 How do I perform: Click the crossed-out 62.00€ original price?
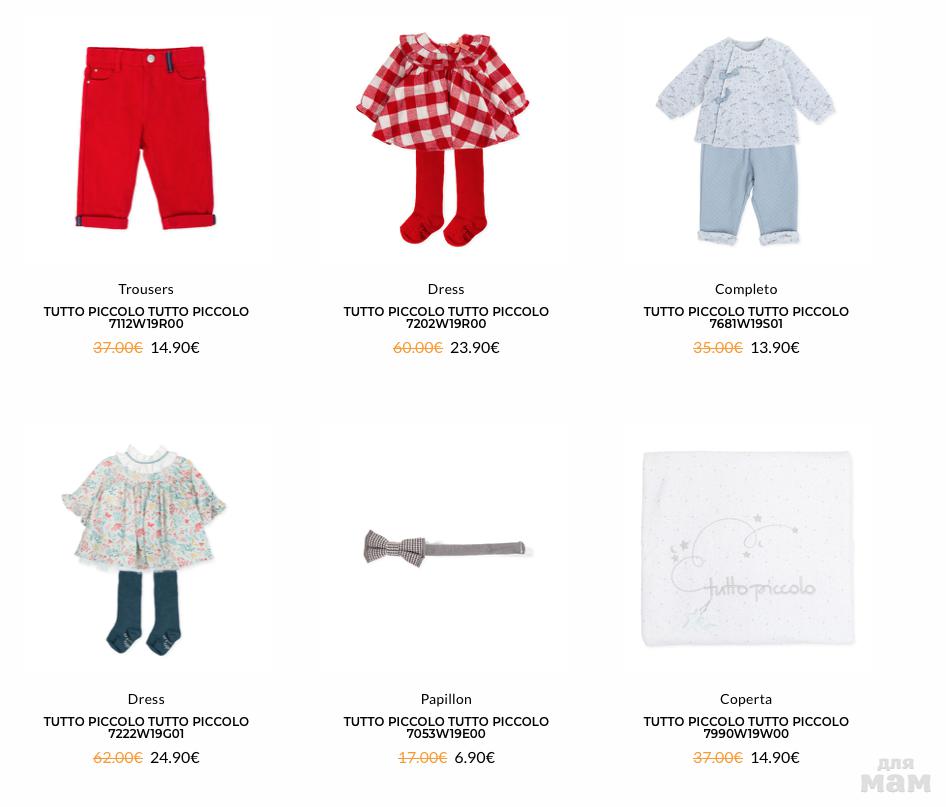118,758
